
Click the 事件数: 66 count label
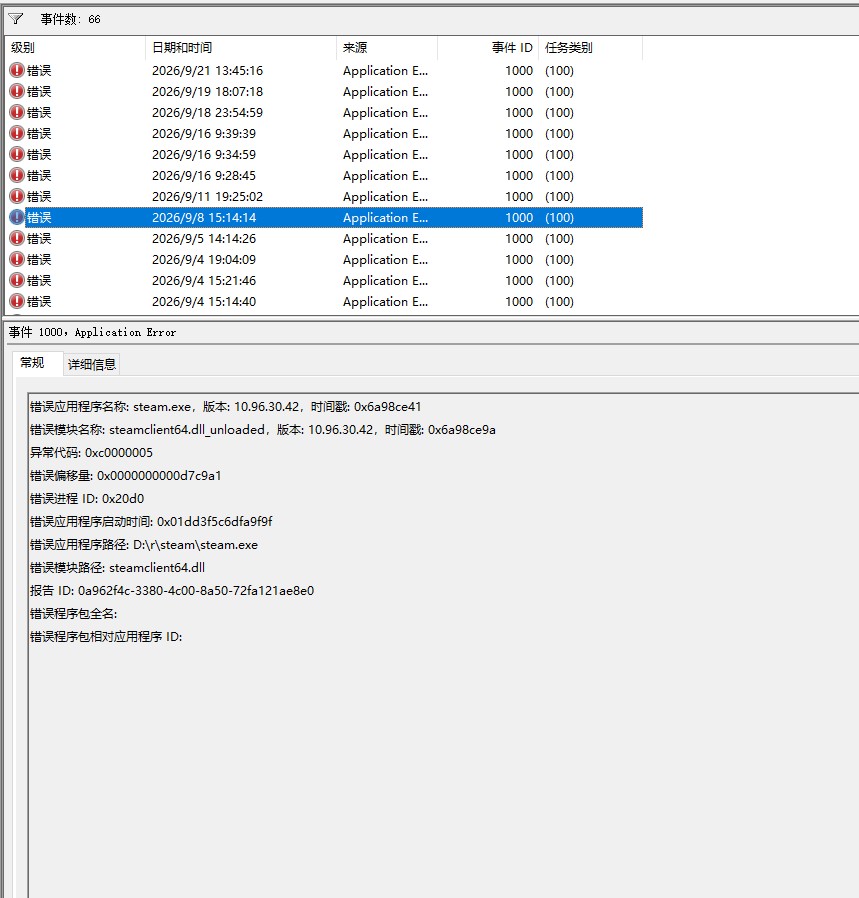coord(70,19)
